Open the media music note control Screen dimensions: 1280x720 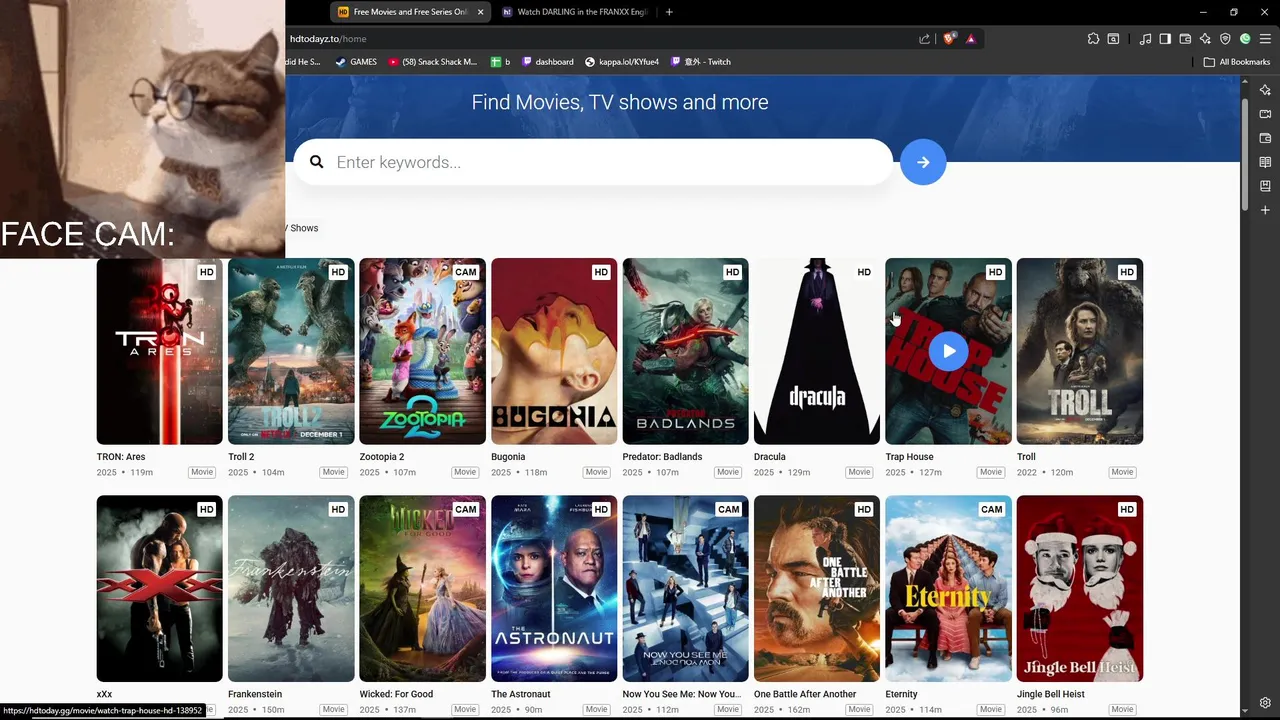click(x=1145, y=39)
